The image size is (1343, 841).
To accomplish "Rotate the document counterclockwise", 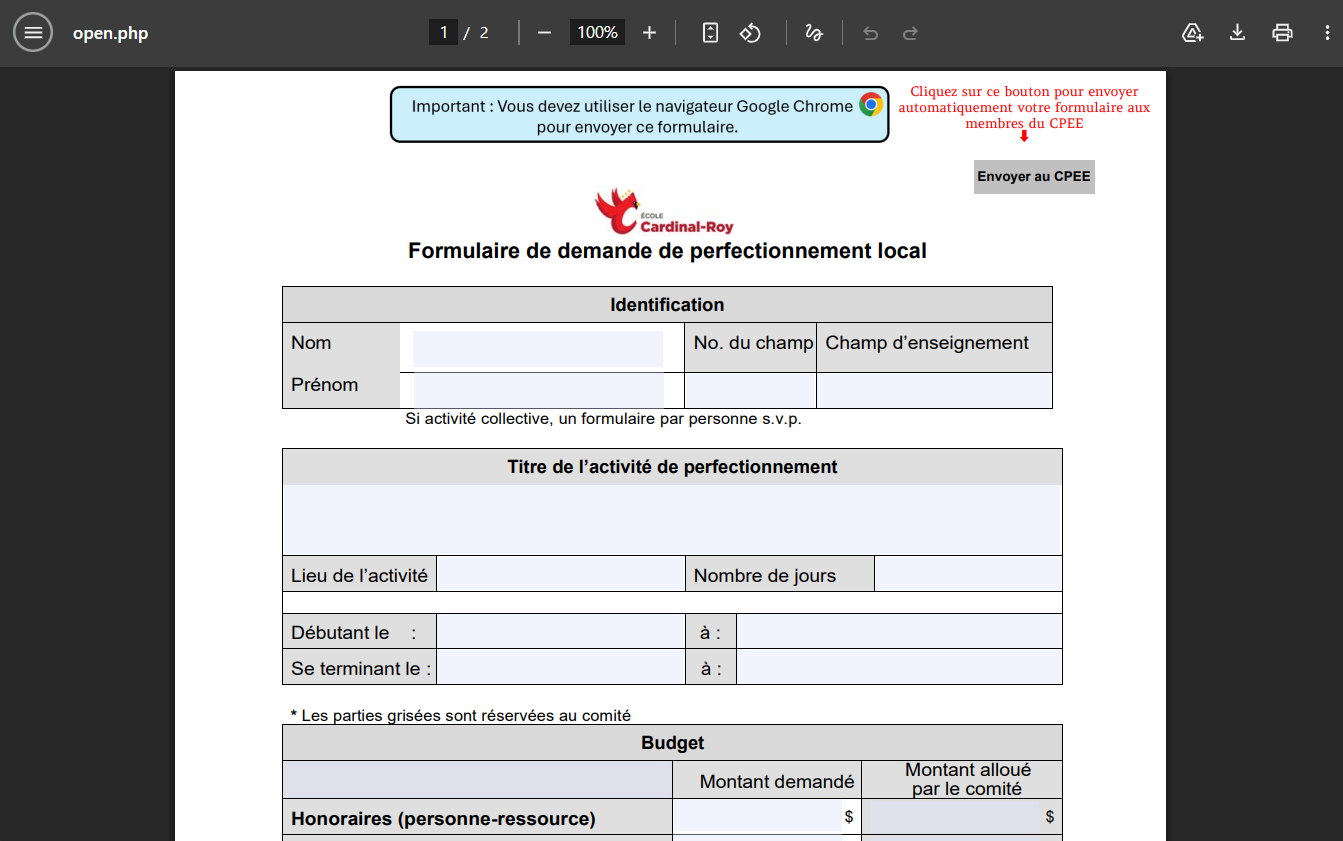I will coord(750,33).
